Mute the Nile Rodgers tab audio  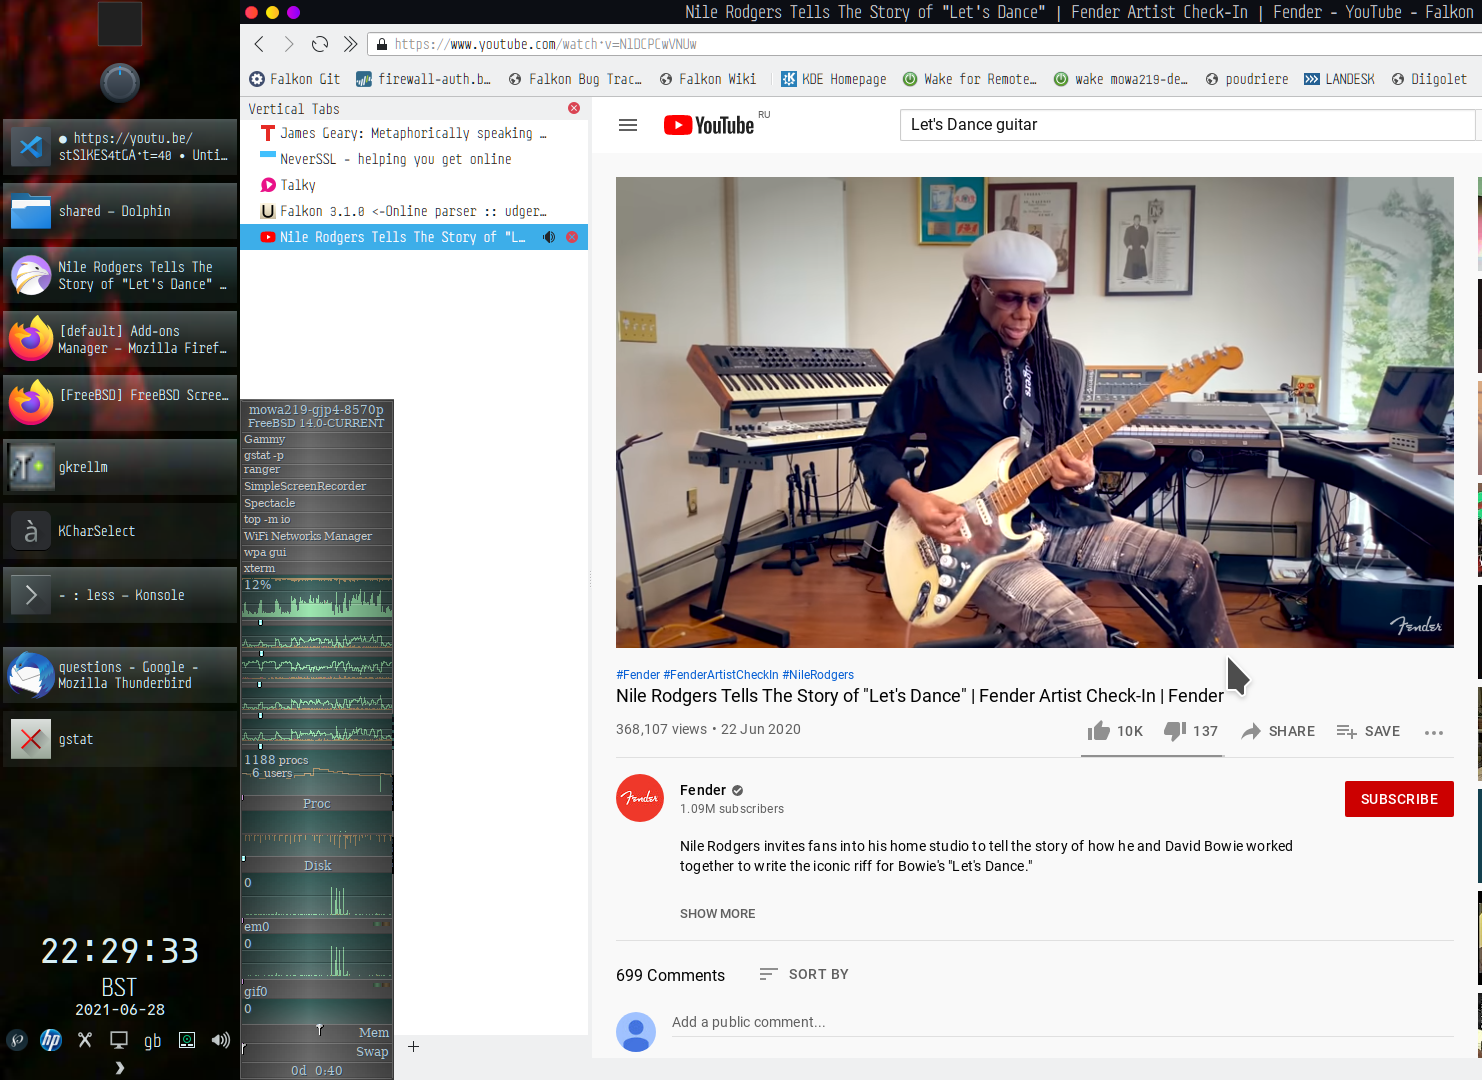click(549, 237)
